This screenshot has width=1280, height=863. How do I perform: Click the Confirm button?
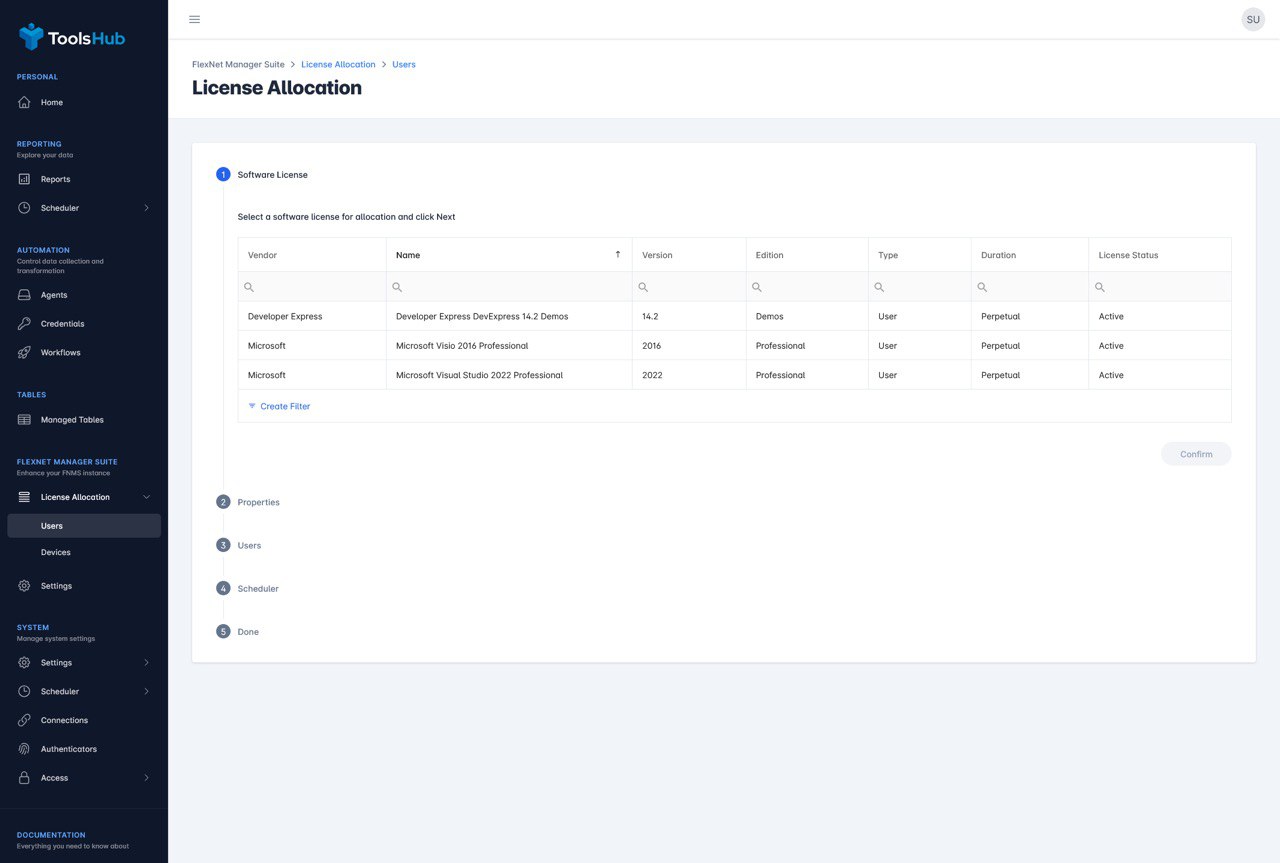pyautogui.click(x=1196, y=454)
